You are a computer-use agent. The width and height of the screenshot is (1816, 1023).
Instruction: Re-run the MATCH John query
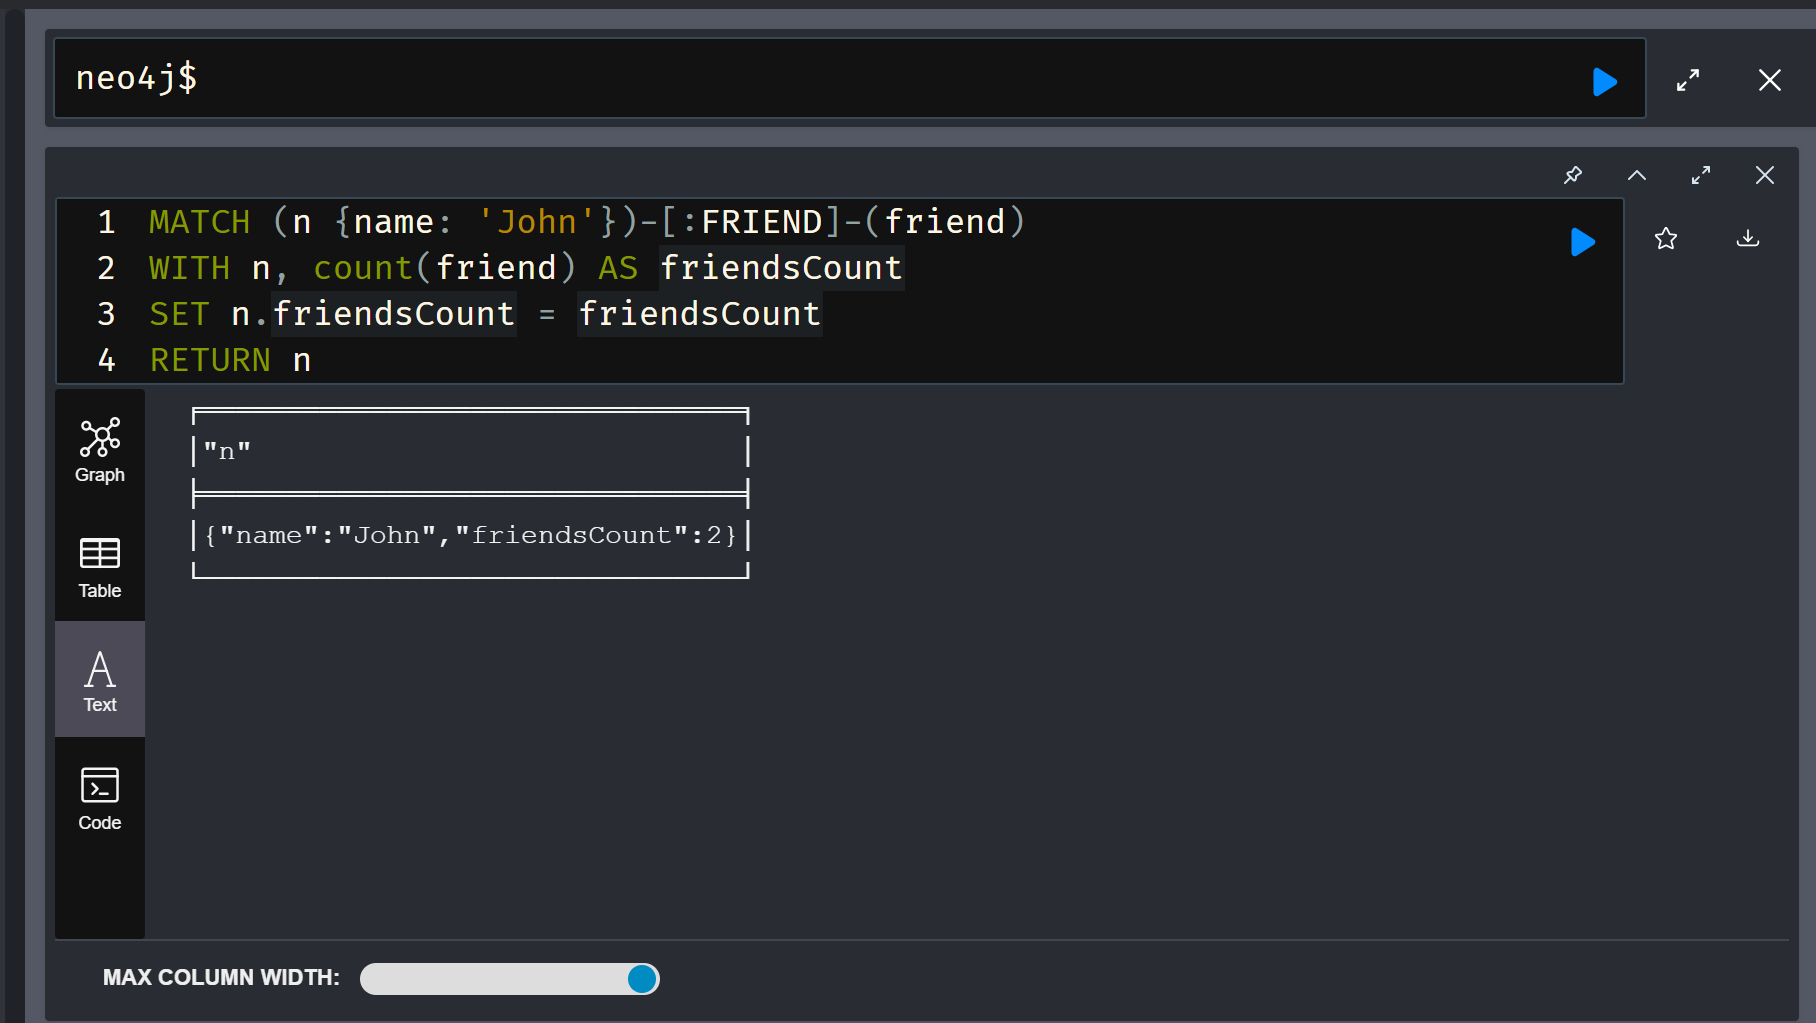[x=1582, y=241]
